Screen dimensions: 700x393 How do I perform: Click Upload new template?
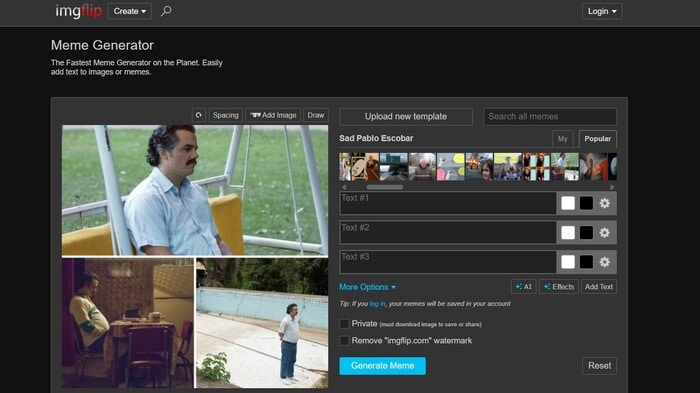click(x=406, y=117)
